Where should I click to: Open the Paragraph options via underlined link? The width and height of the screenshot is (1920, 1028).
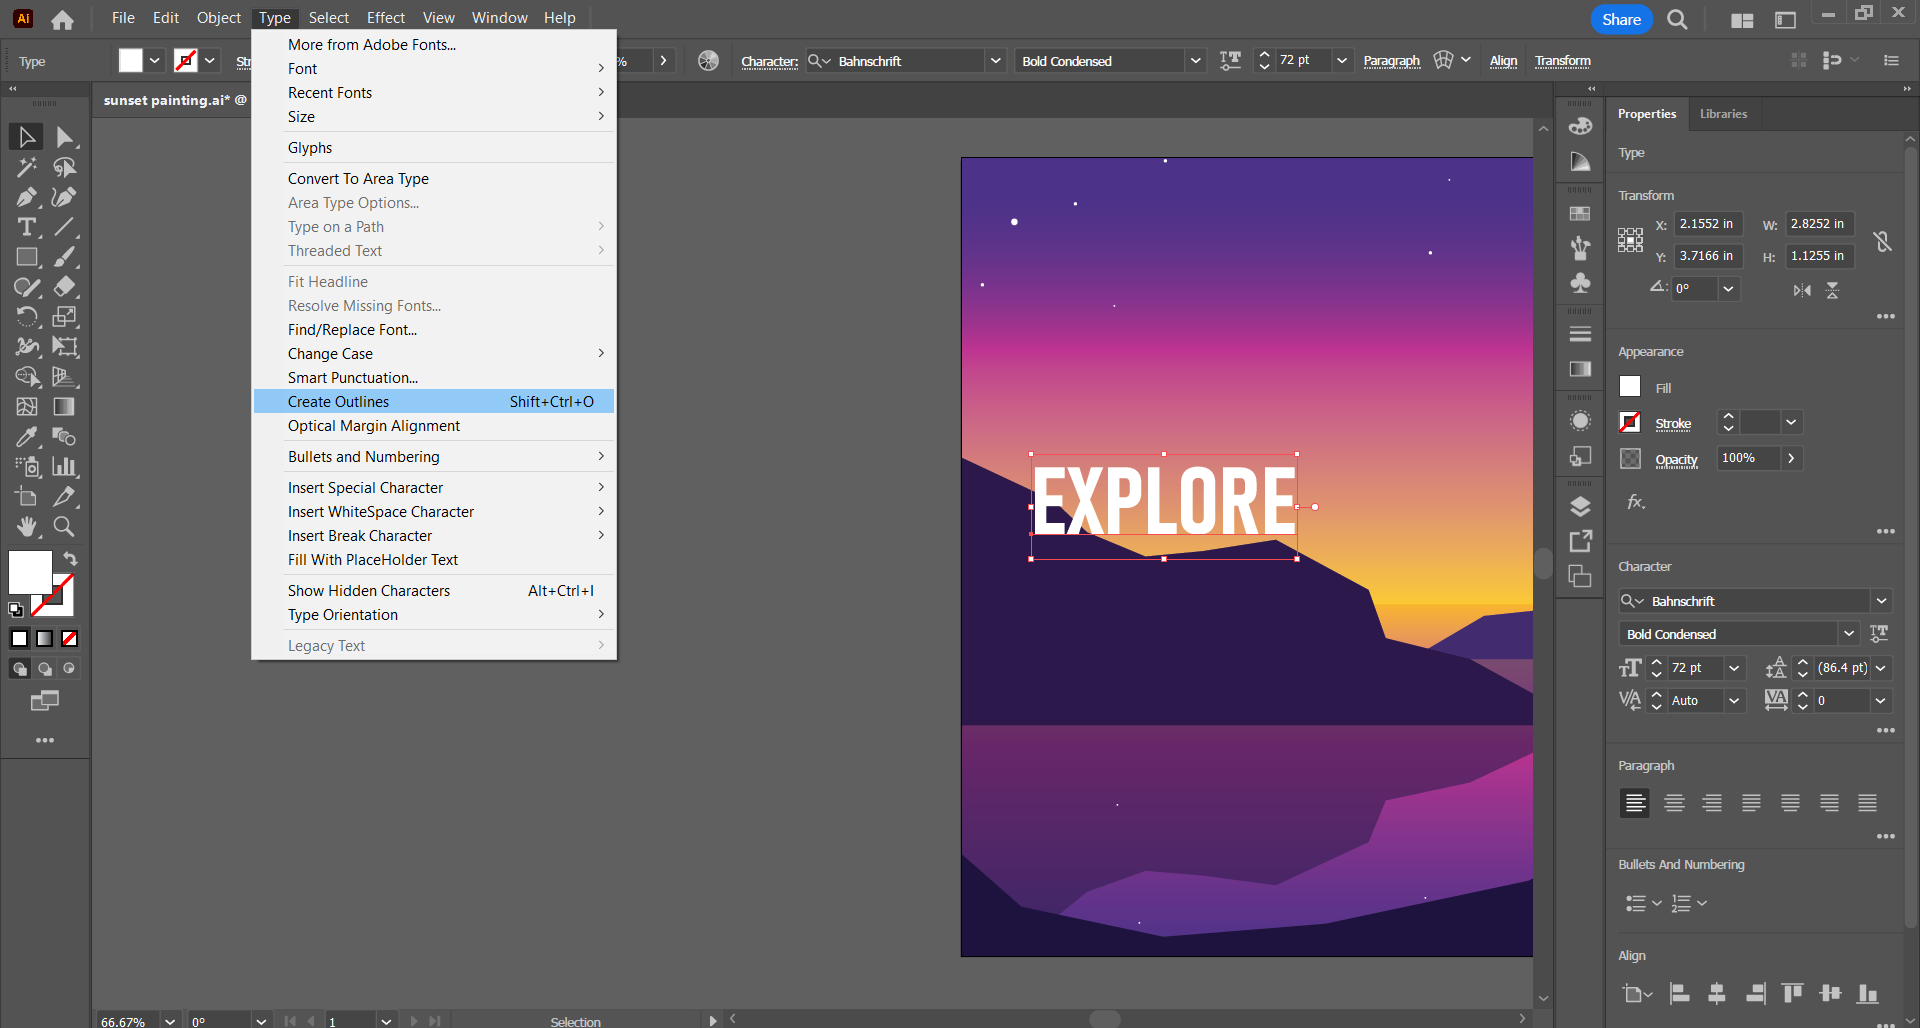pos(1391,60)
